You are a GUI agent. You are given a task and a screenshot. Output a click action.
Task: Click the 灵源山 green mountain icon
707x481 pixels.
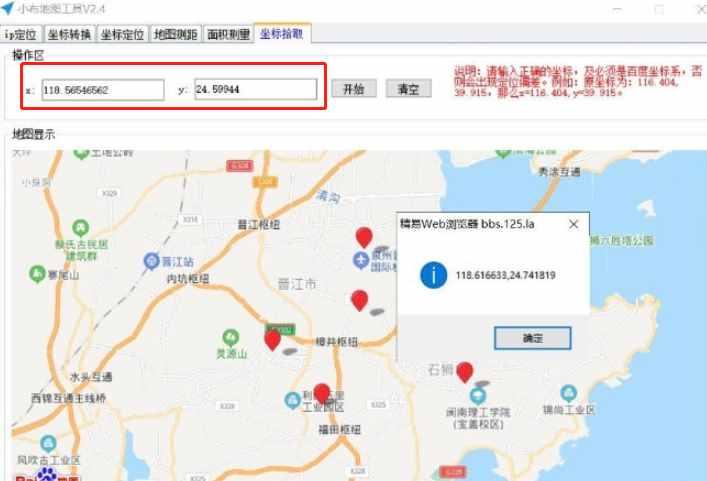(230, 337)
